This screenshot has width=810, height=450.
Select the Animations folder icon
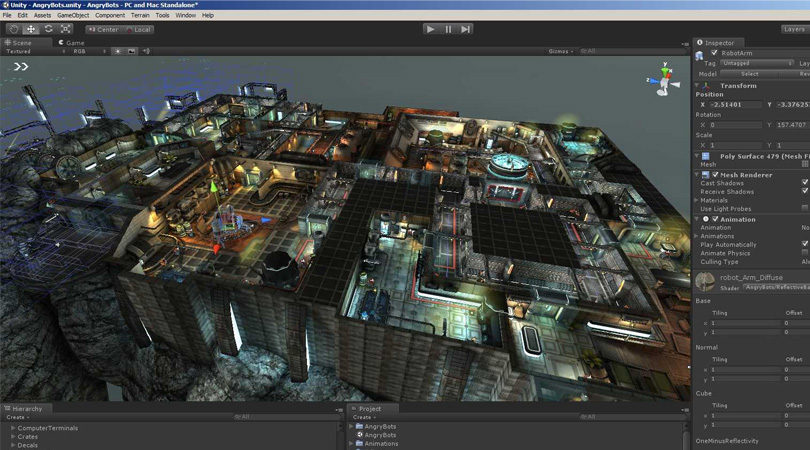(360, 443)
